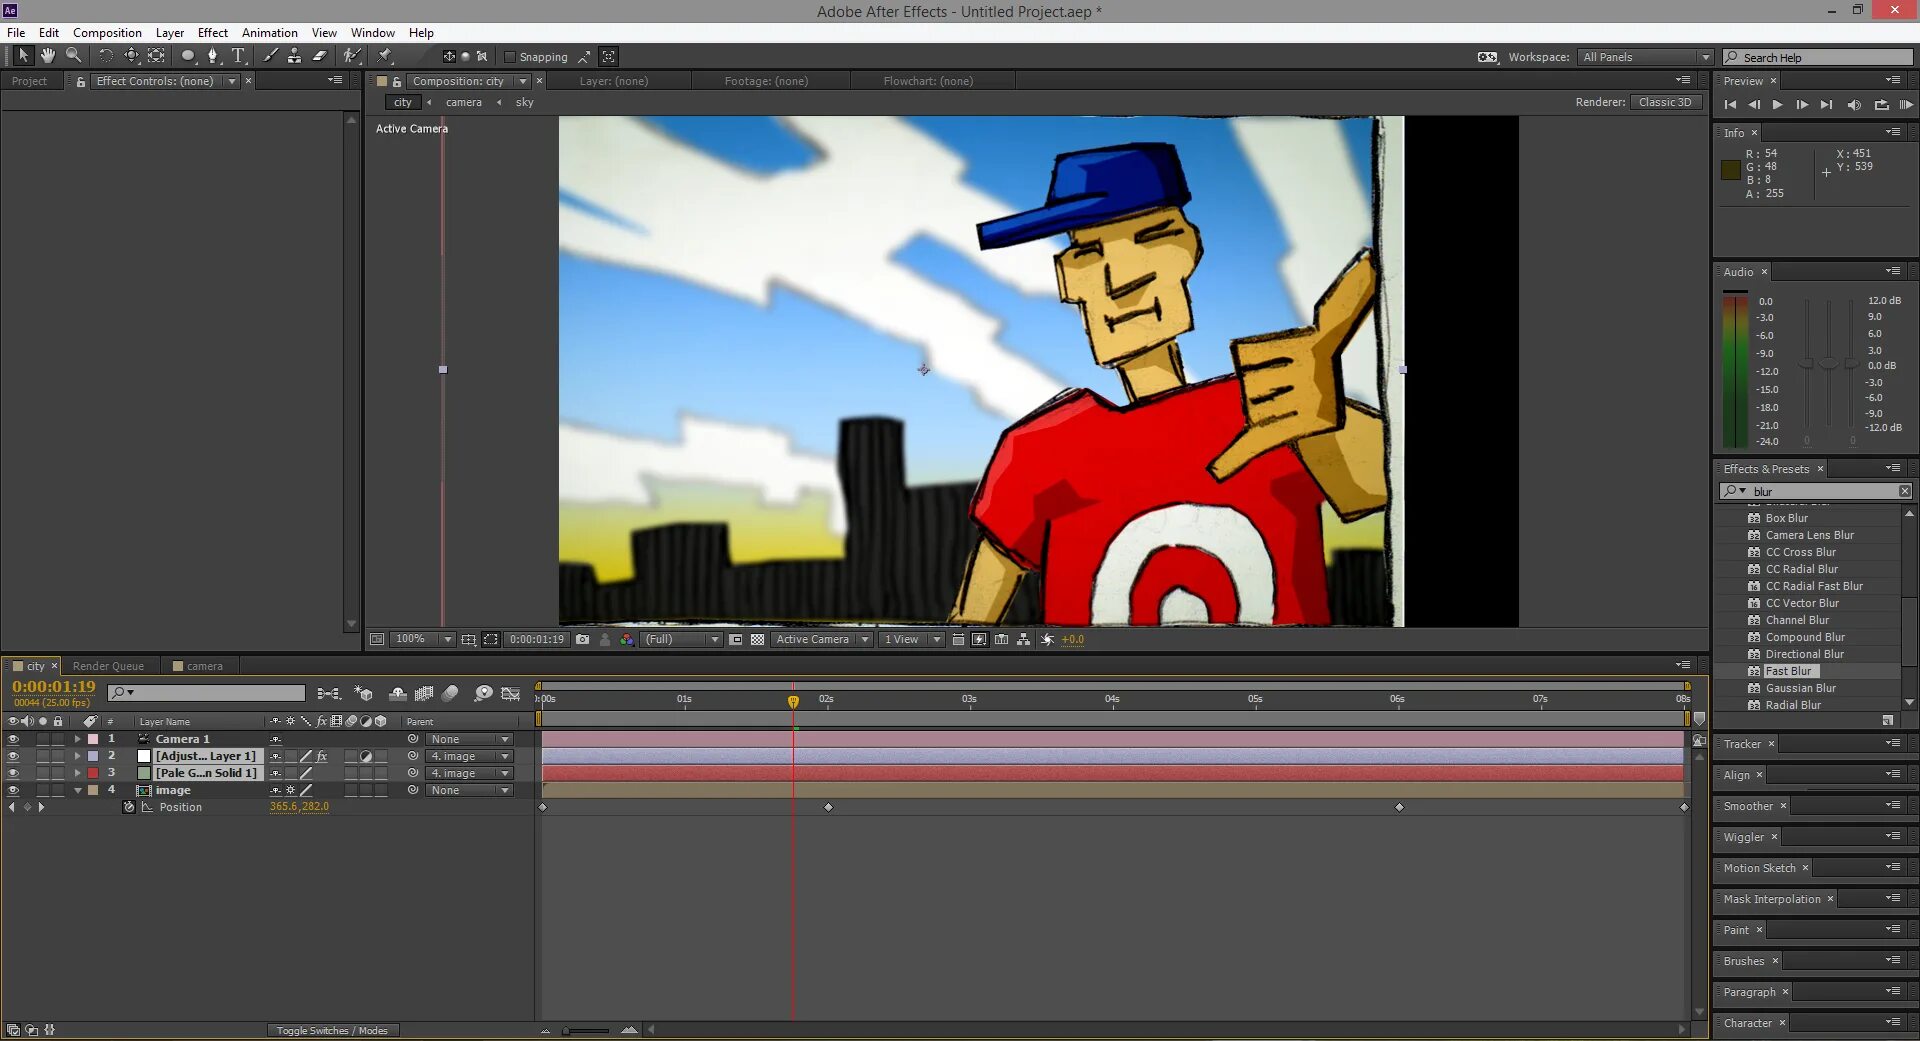Hide the Adjustment Layer 1 layer
This screenshot has width=1920, height=1041.
point(13,756)
